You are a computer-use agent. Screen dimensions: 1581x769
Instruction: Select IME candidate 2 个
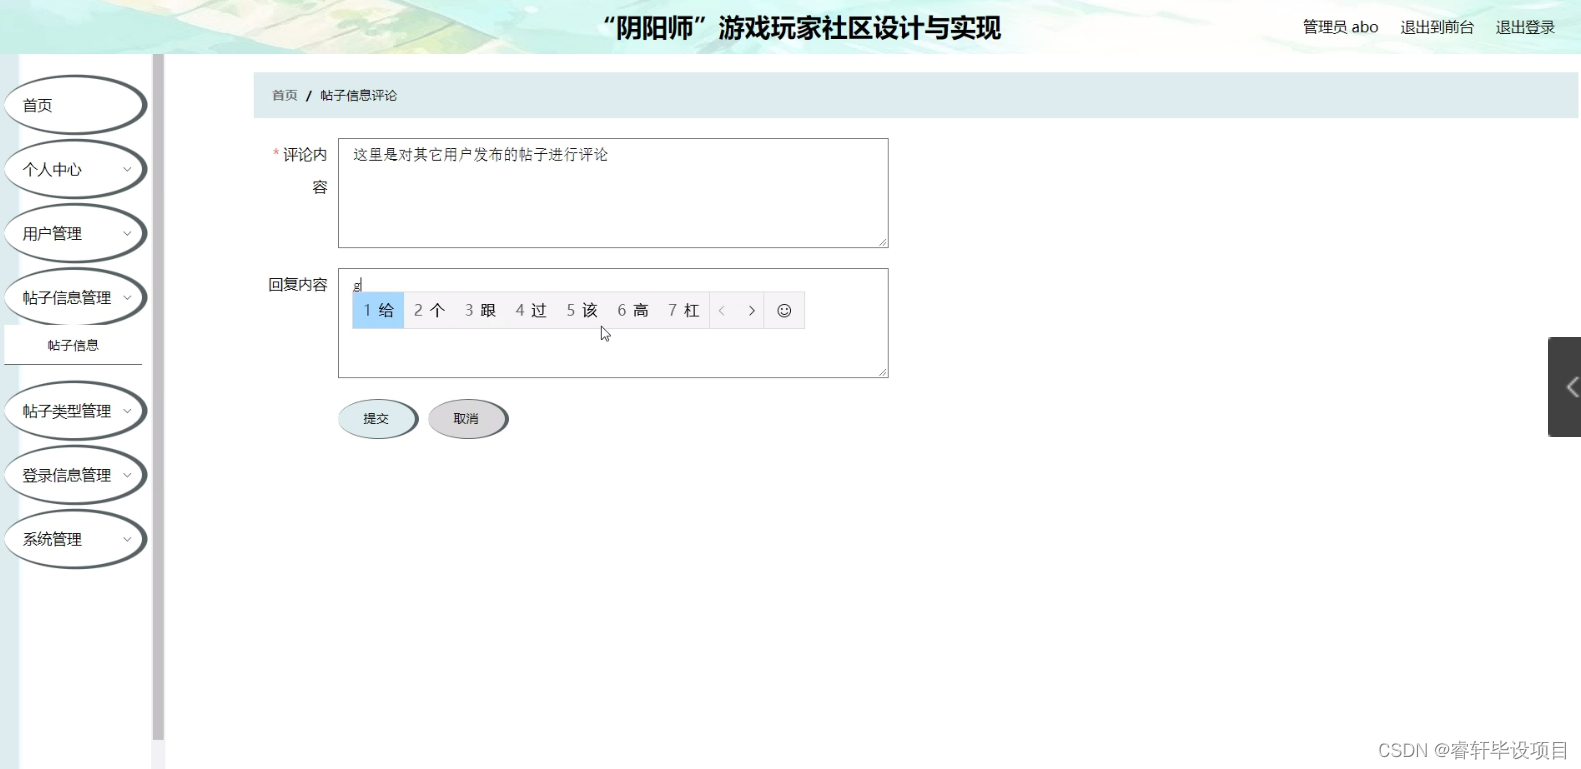(x=429, y=311)
